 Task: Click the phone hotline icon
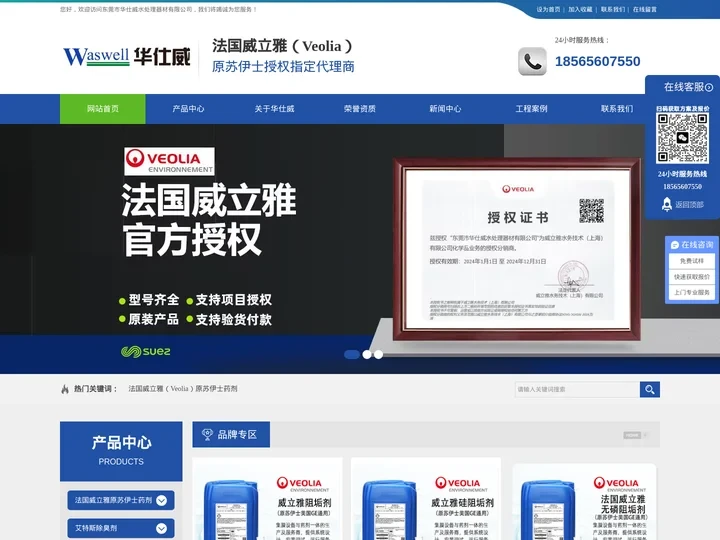[532, 61]
